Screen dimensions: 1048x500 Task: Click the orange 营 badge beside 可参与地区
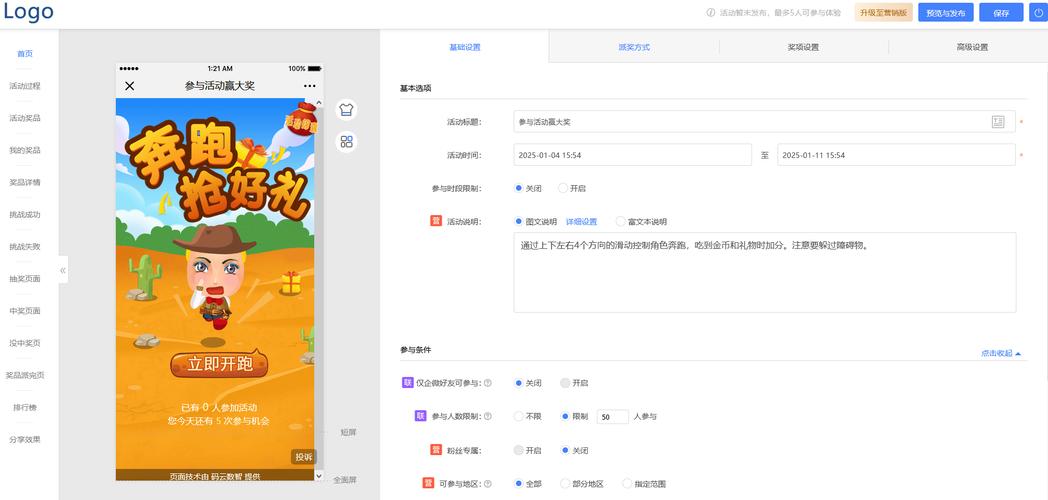(428, 483)
